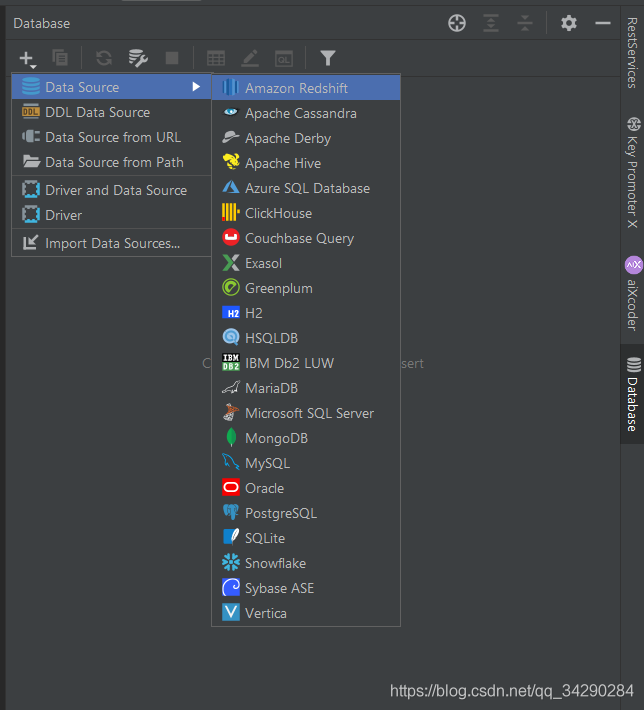
Task: Choose Data Source from Path
Action: [111, 162]
